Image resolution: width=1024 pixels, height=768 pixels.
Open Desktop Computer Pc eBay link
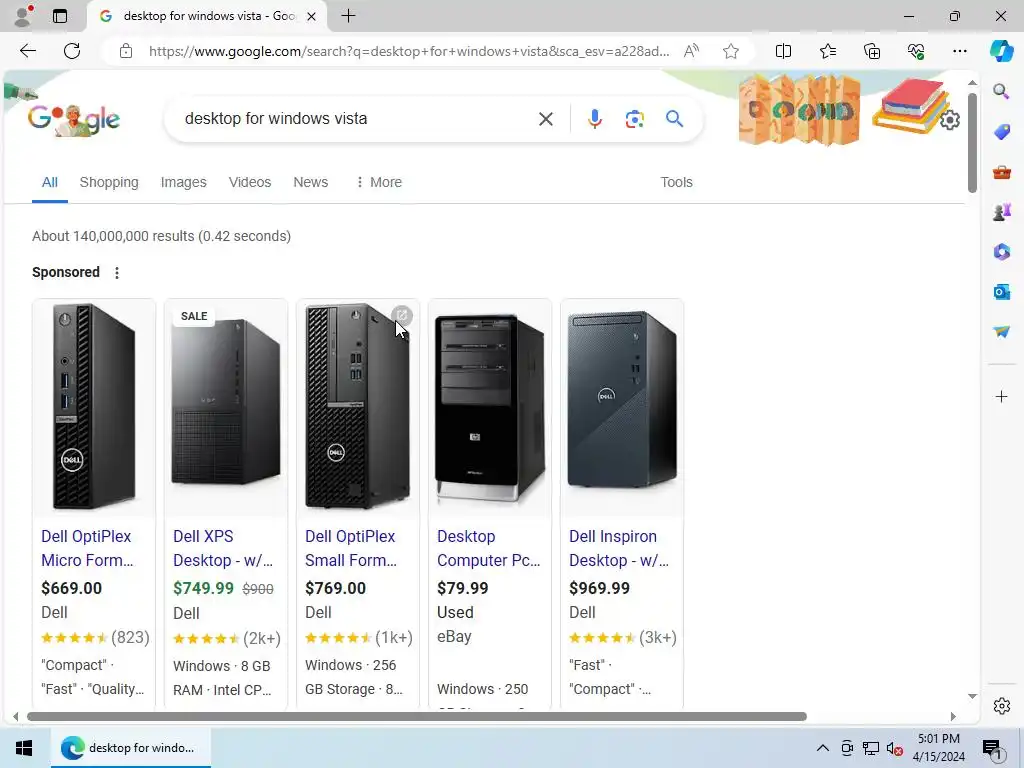488,548
